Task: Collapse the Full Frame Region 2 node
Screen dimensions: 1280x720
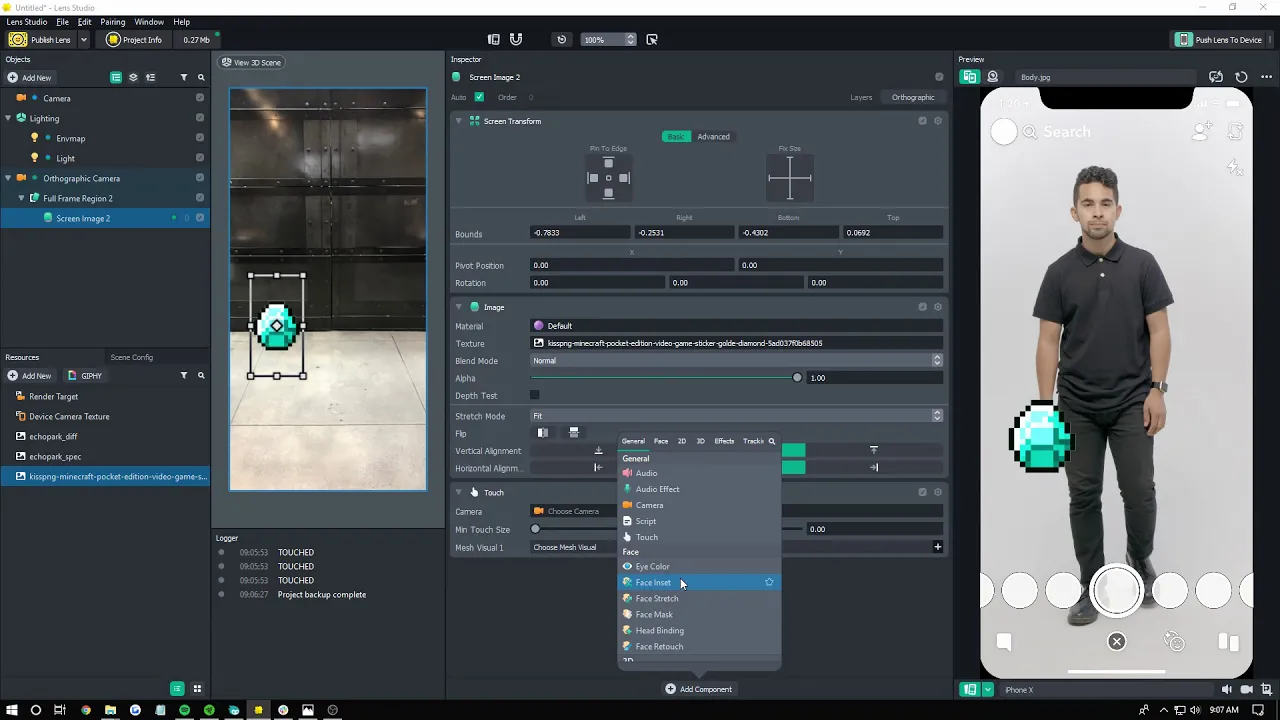Action: 21,198
